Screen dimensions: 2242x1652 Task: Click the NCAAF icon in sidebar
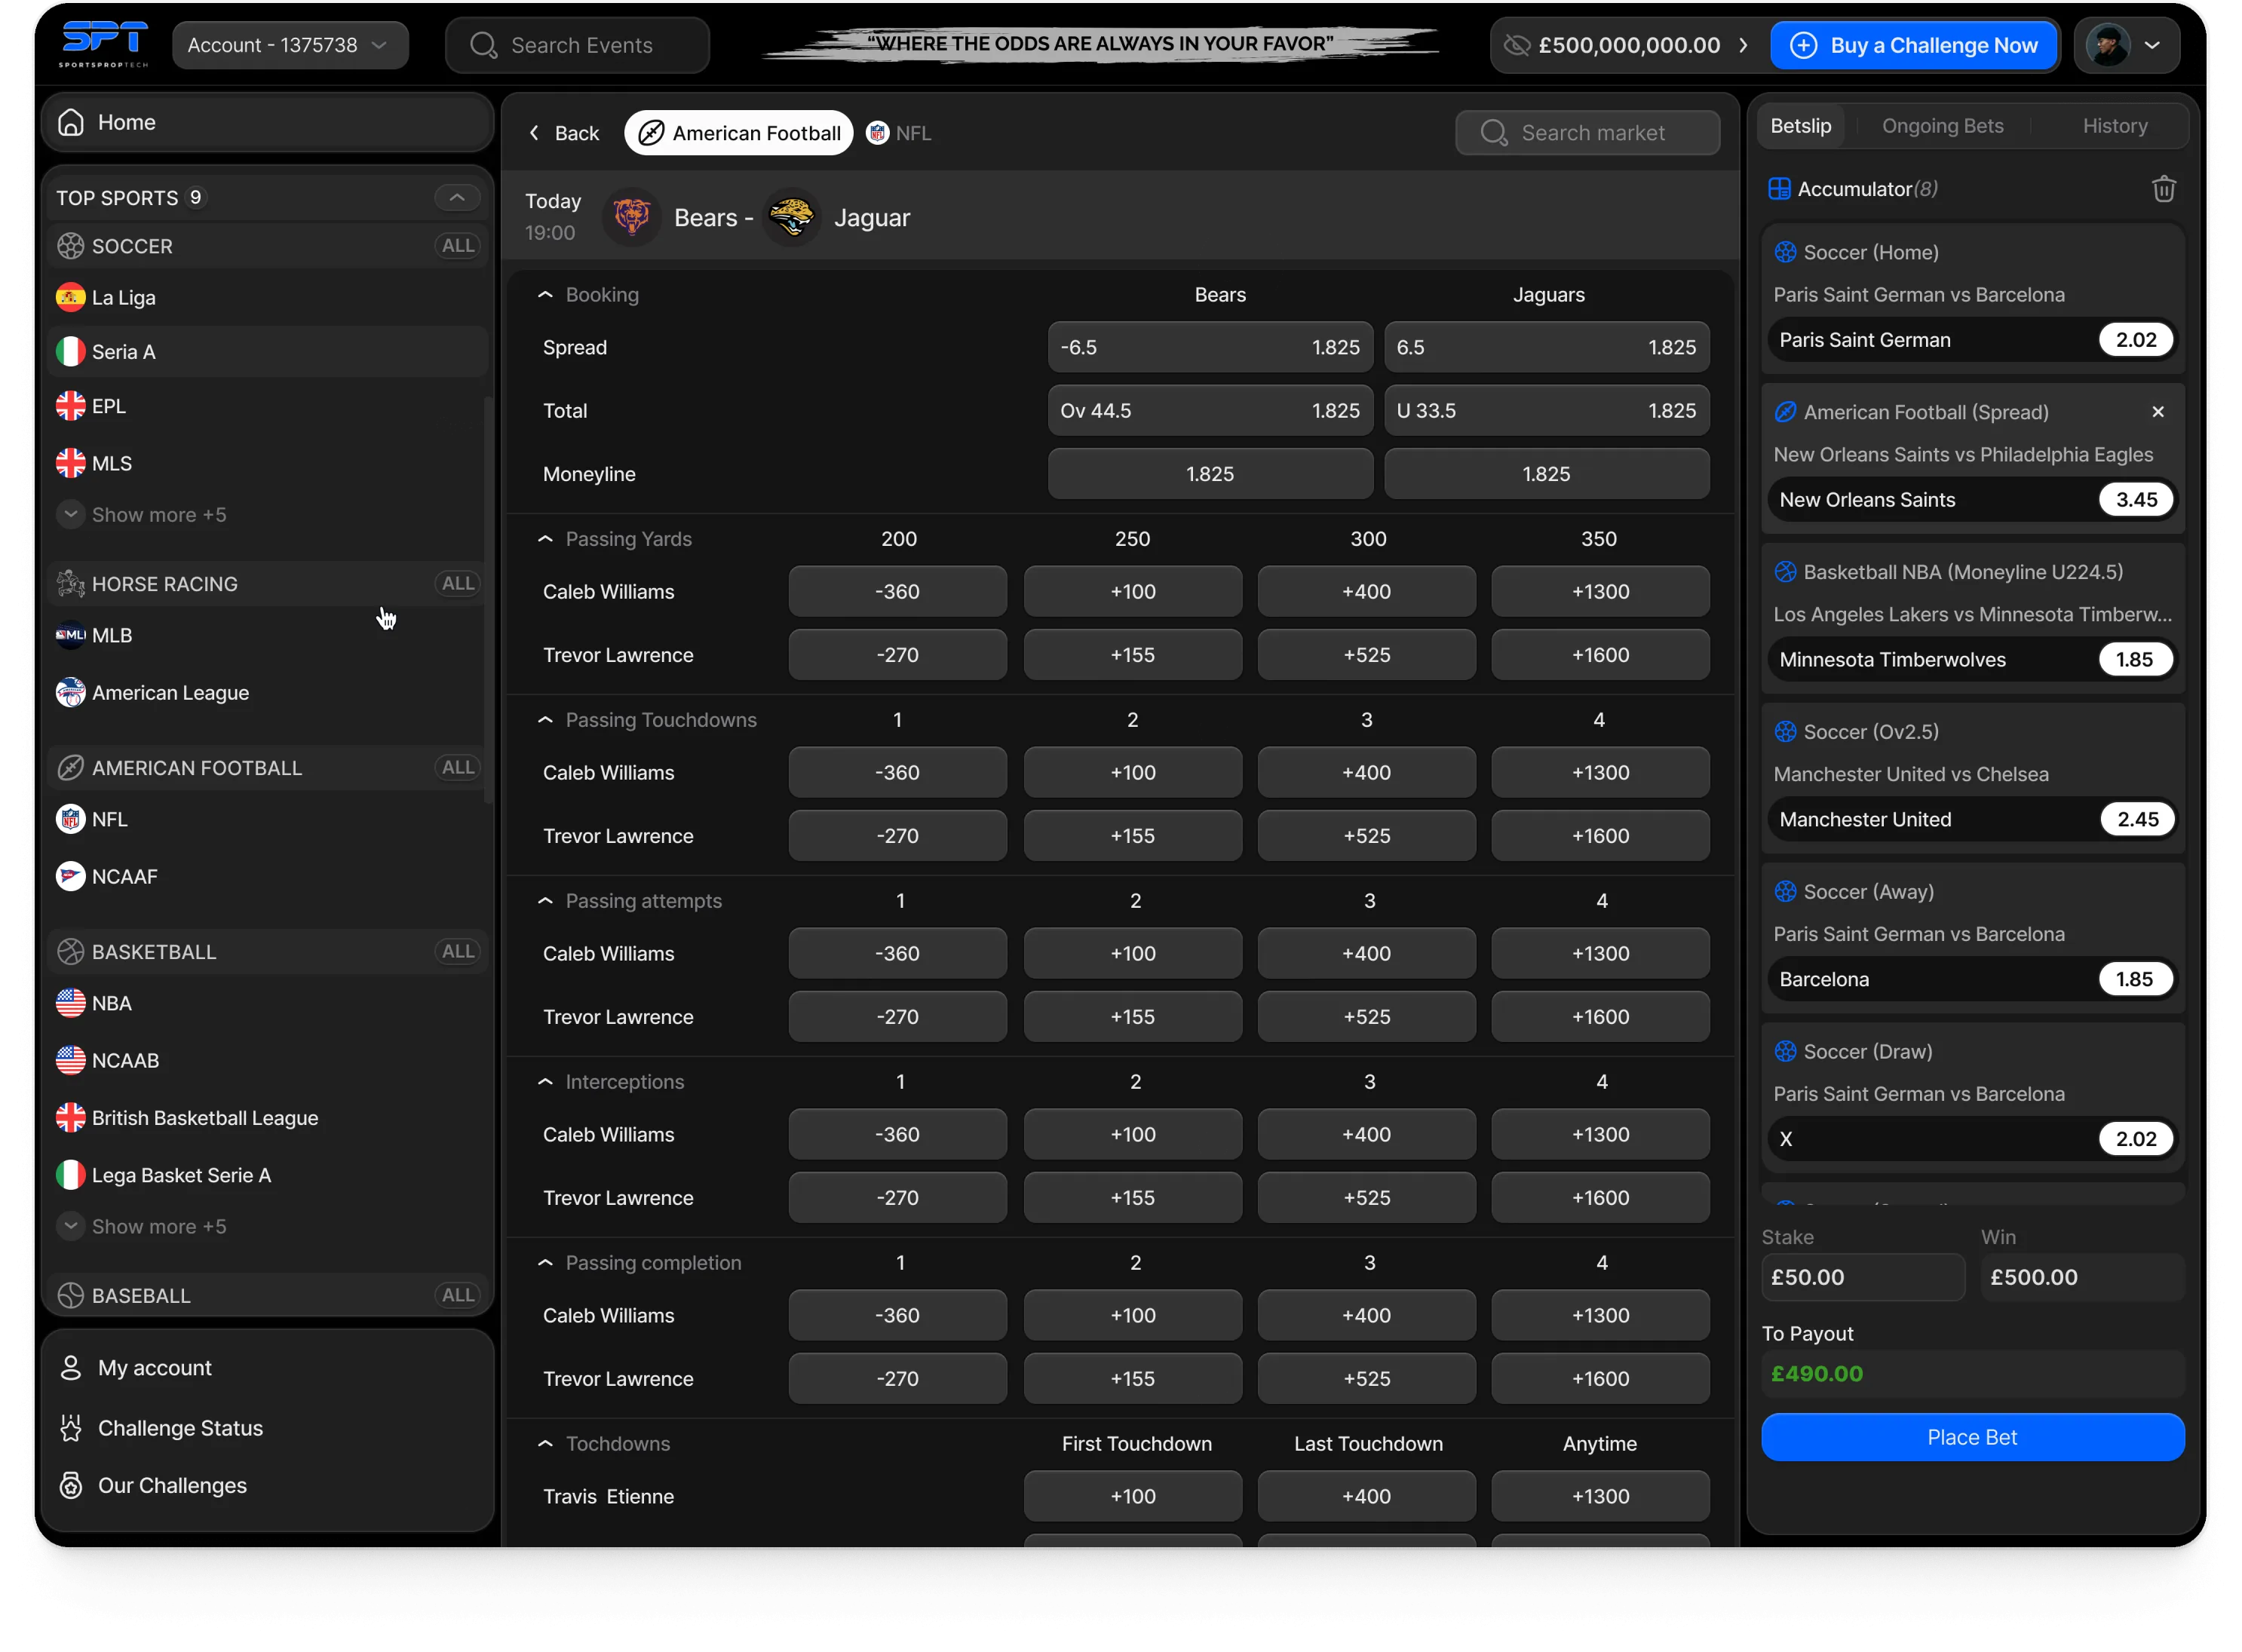(70, 876)
